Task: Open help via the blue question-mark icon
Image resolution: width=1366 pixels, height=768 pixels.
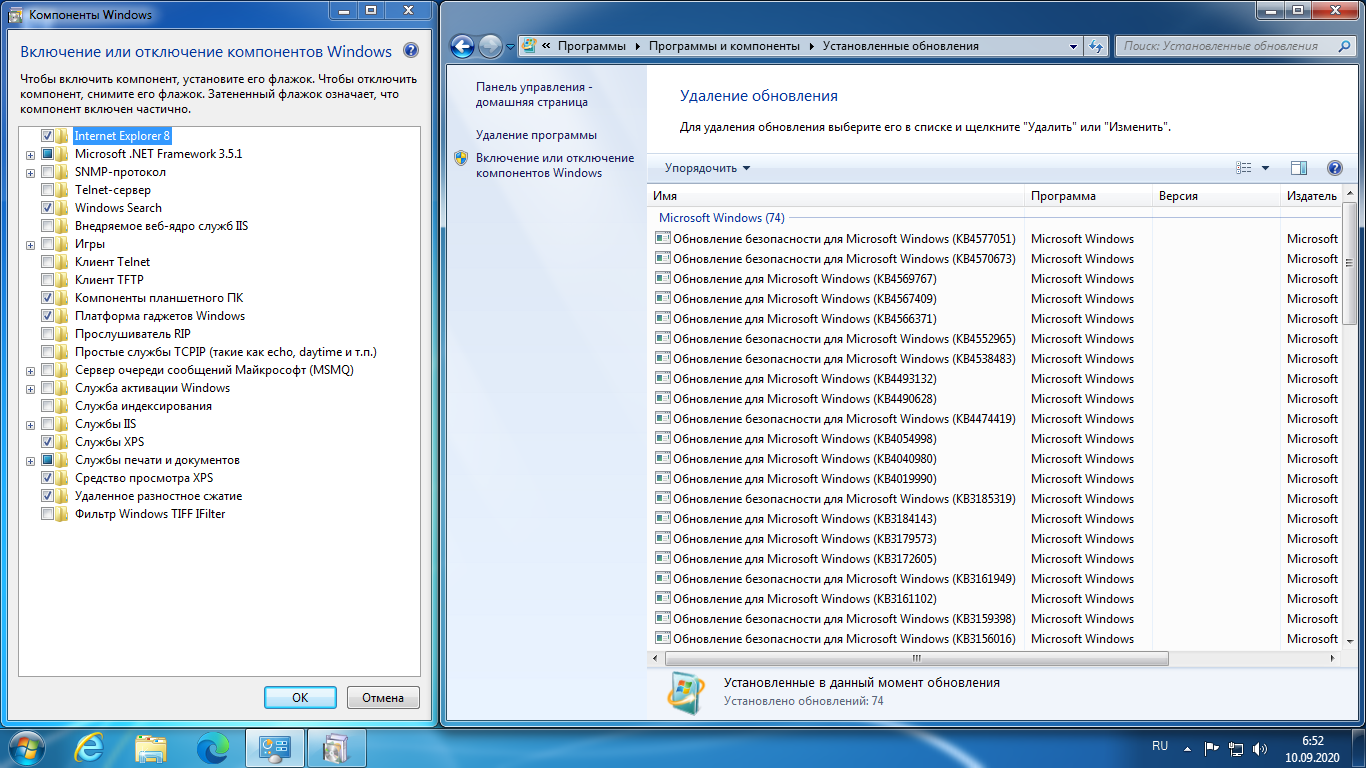Action: click(x=1334, y=168)
